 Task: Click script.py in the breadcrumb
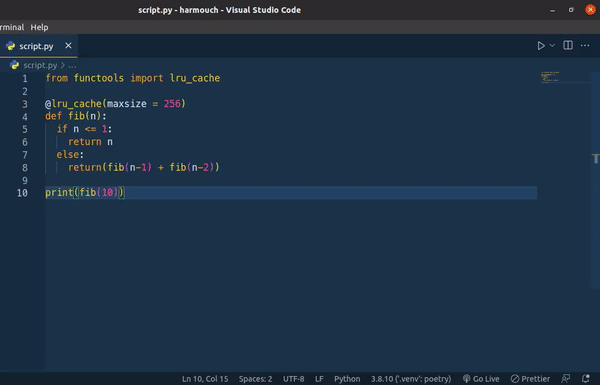click(40, 65)
